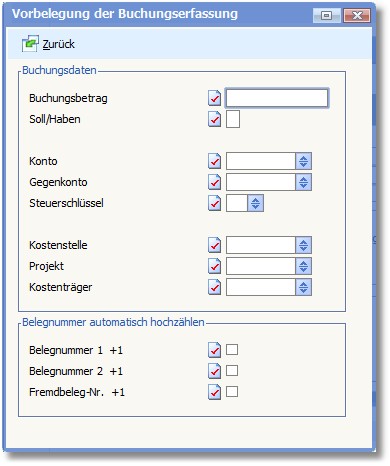This screenshot has width=390, height=466.
Task: Click the checkmark icon for Kostenträger
Action: [214, 287]
